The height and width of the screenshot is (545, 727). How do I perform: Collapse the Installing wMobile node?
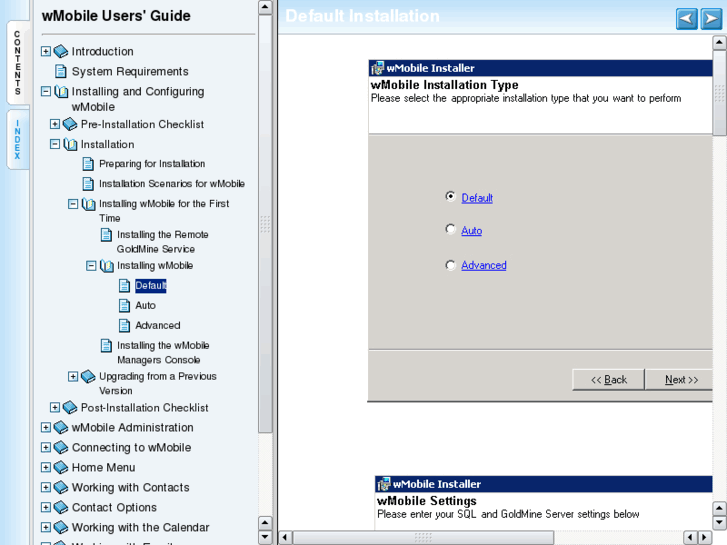pos(91,265)
